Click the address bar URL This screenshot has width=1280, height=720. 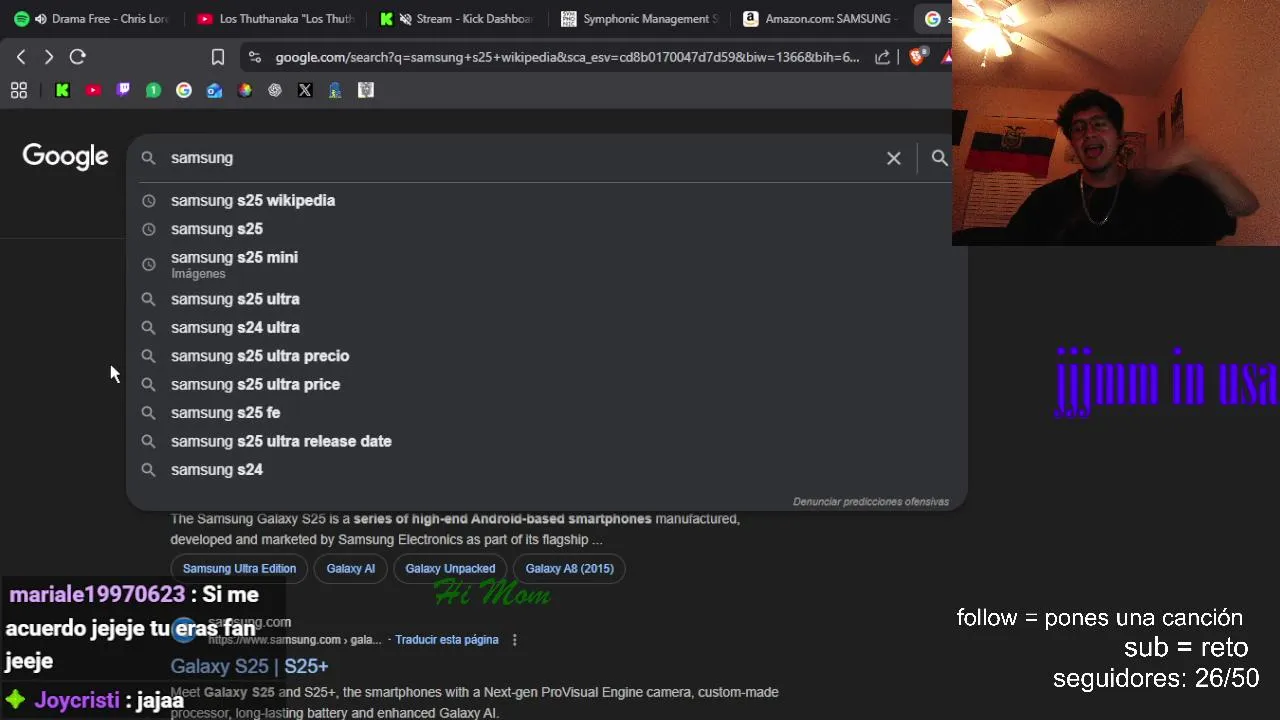[x=567, y=57]
